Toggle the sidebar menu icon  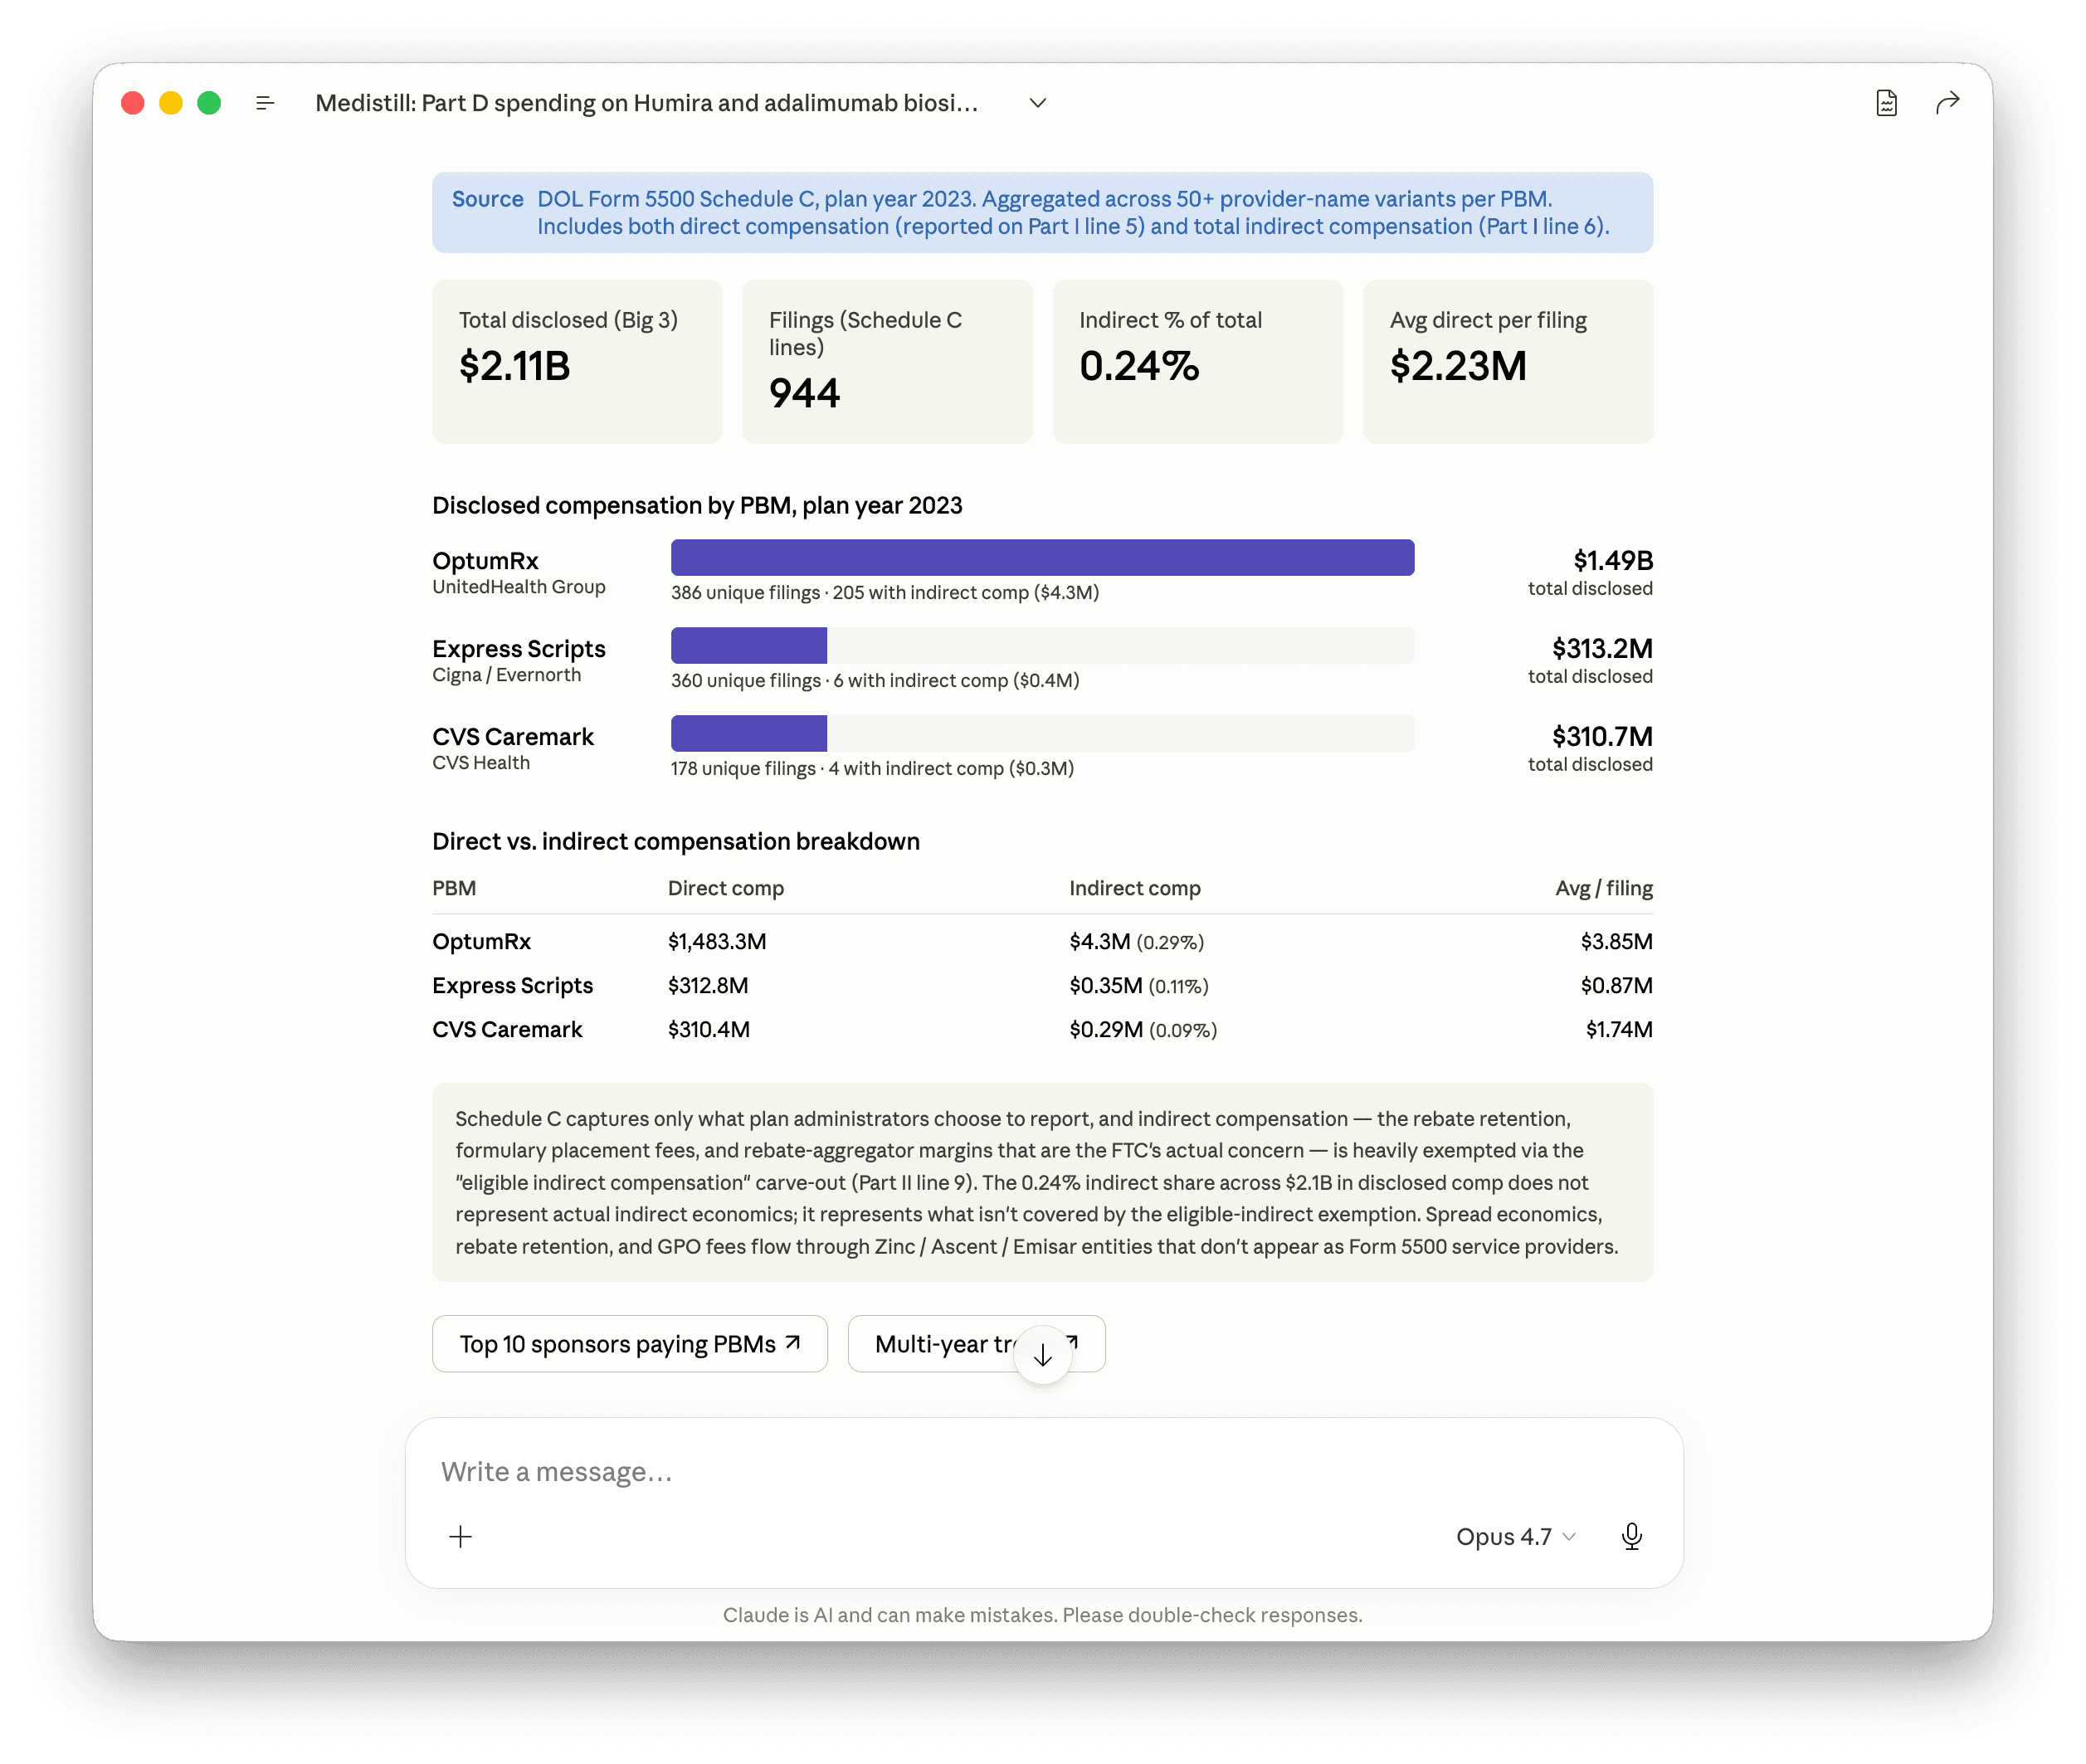[x=265, y=103]
